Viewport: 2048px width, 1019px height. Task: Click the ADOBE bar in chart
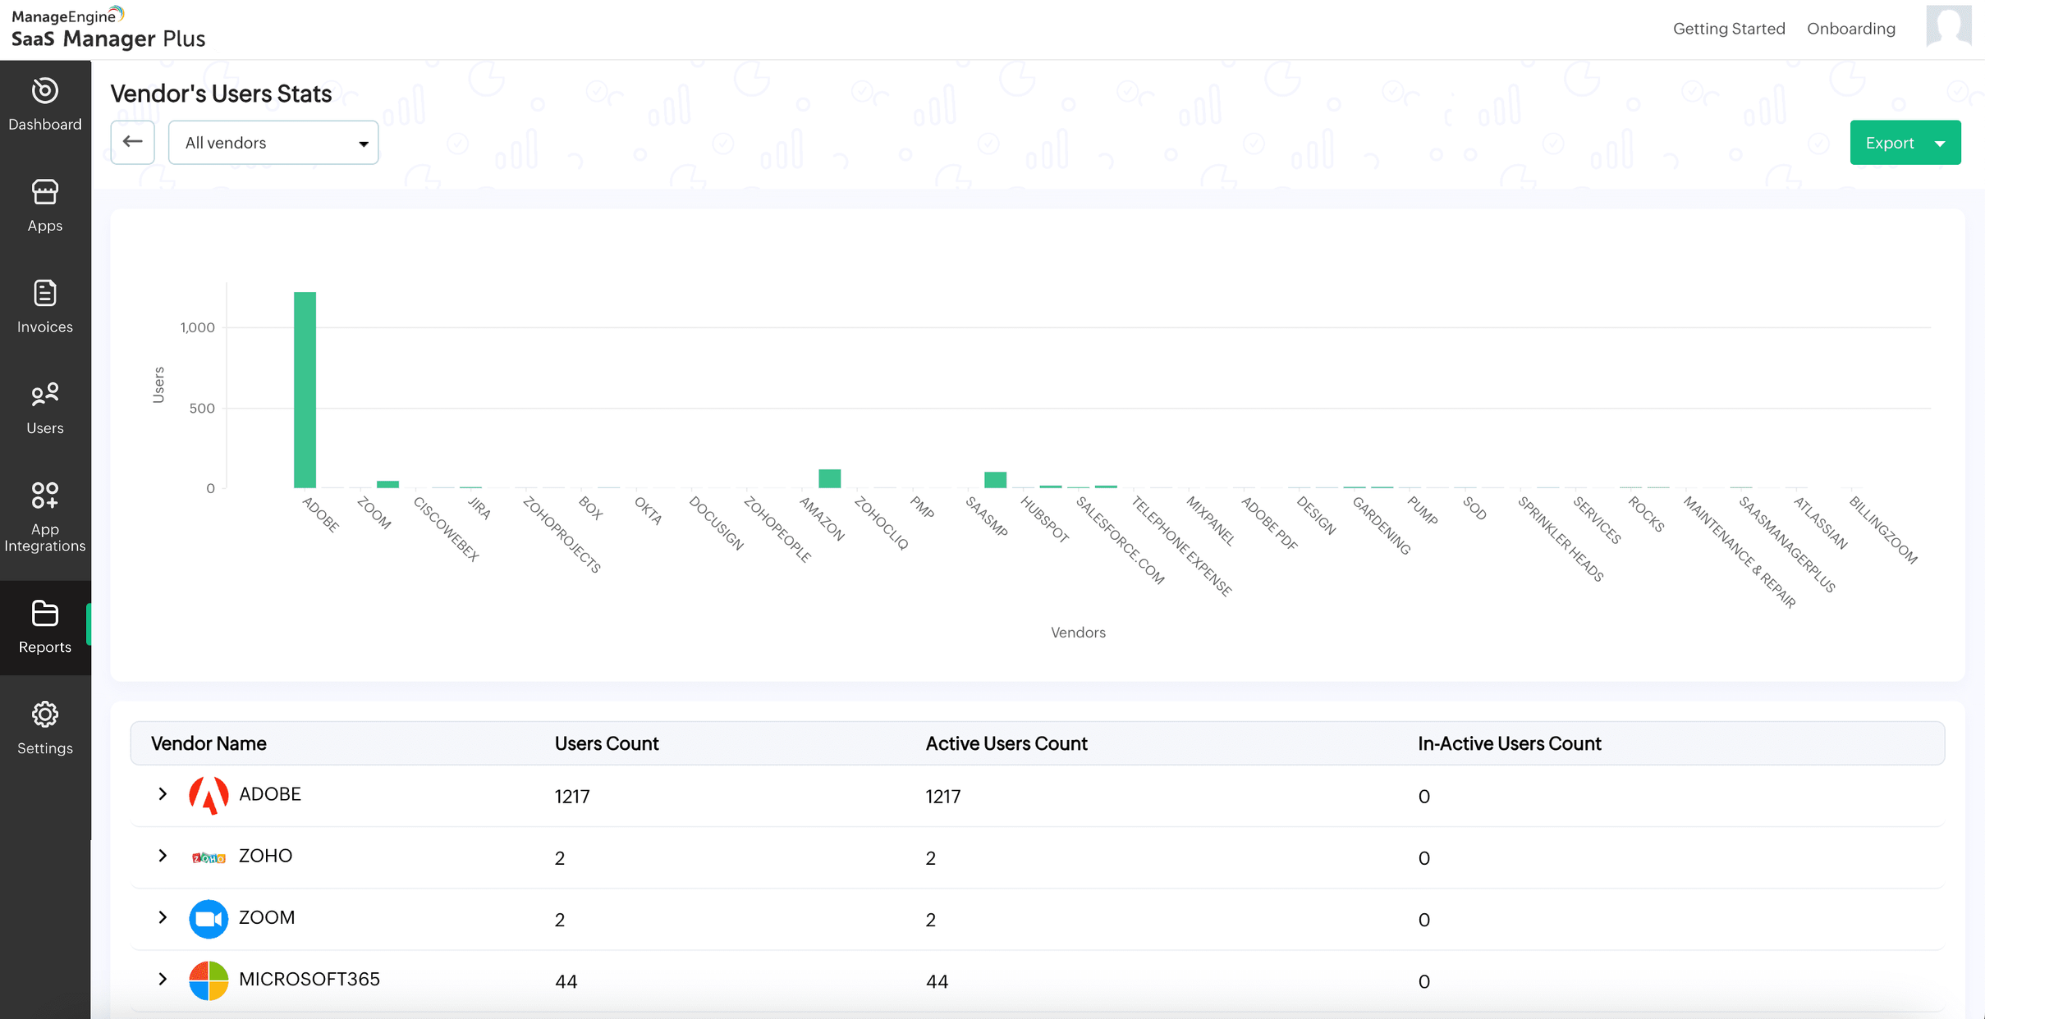click(x=305, y=390)
